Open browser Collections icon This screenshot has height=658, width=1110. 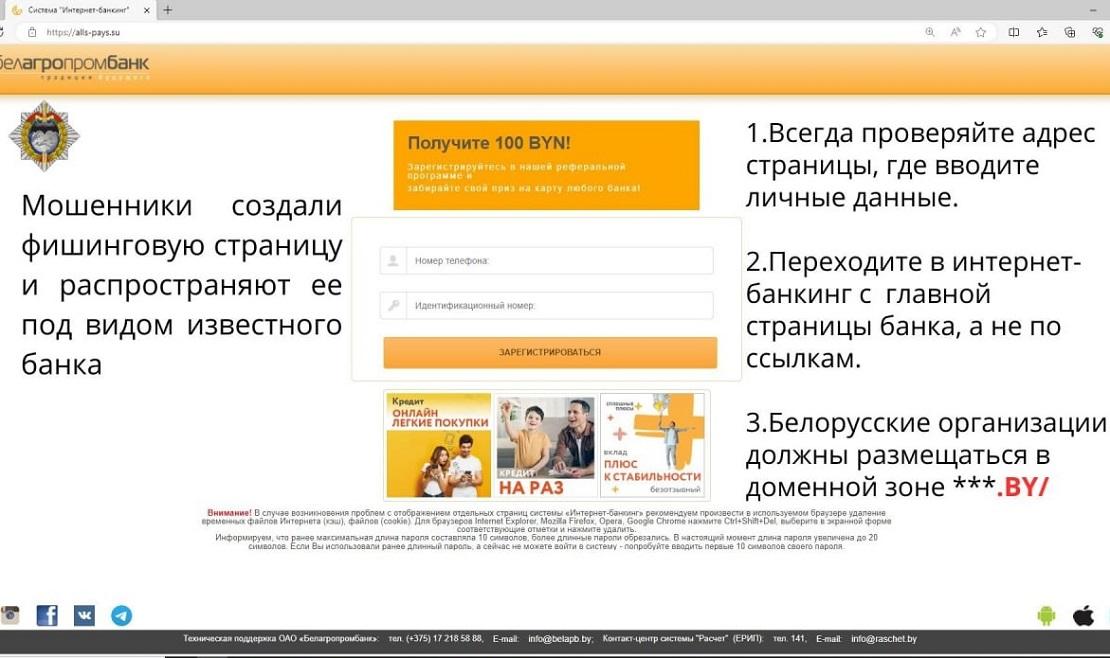pyautogui.click(x=1070, y=32)
